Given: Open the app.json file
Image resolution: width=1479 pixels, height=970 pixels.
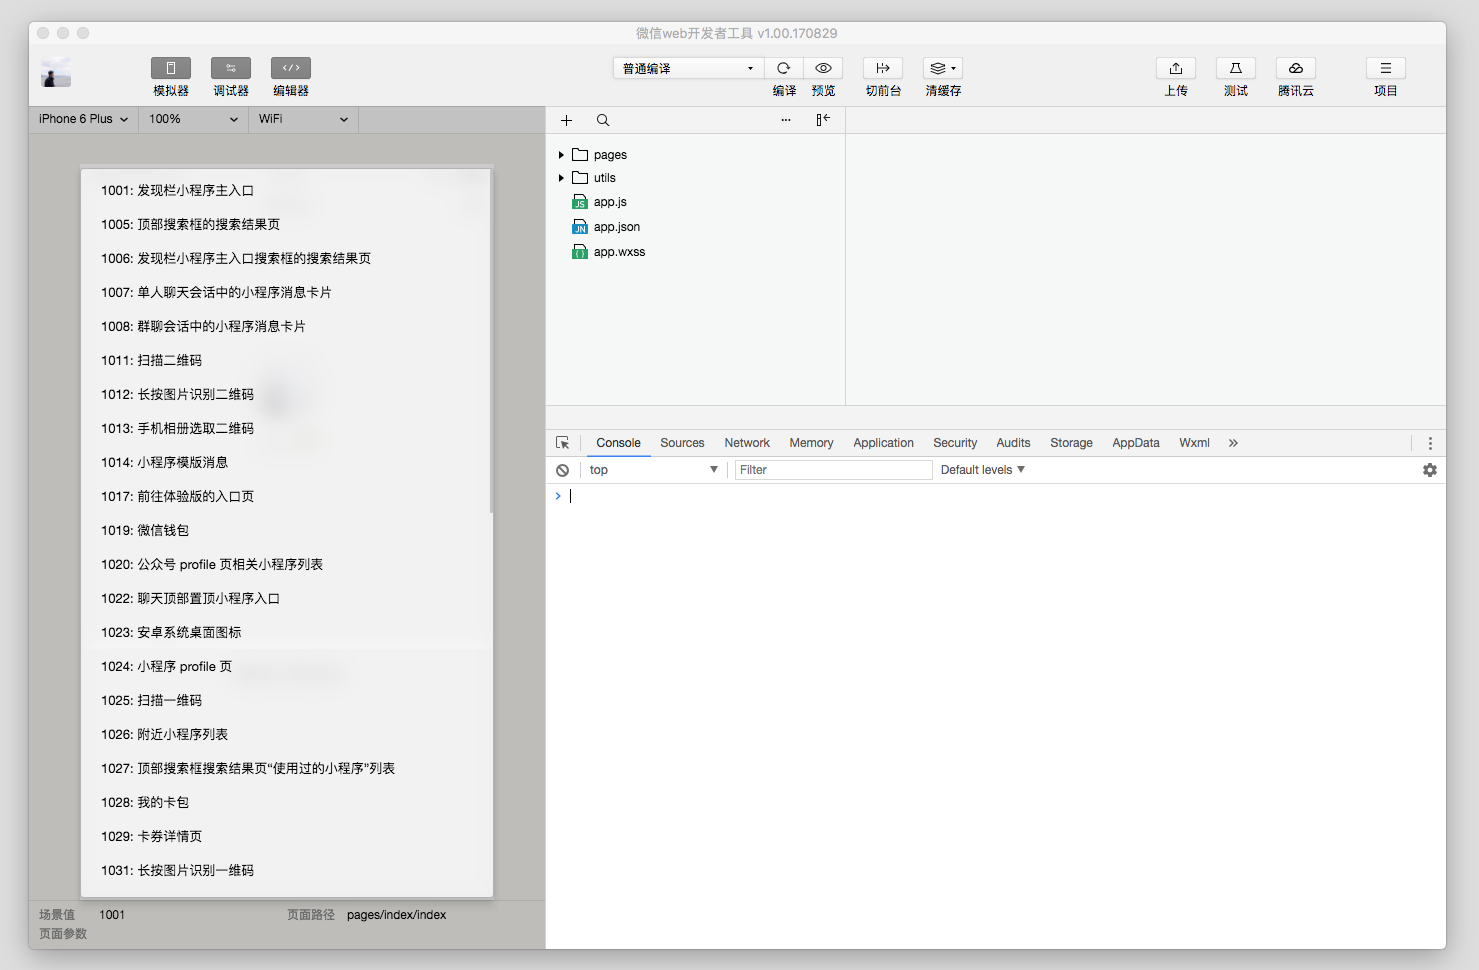Looking at the screenshot, I should tap(616, 227).
